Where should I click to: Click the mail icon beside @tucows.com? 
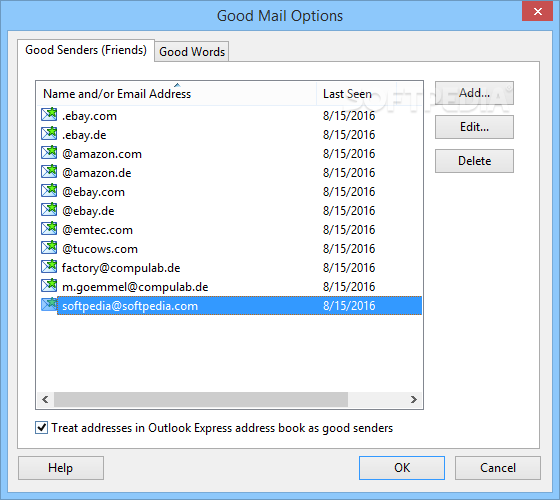(49, 247)
